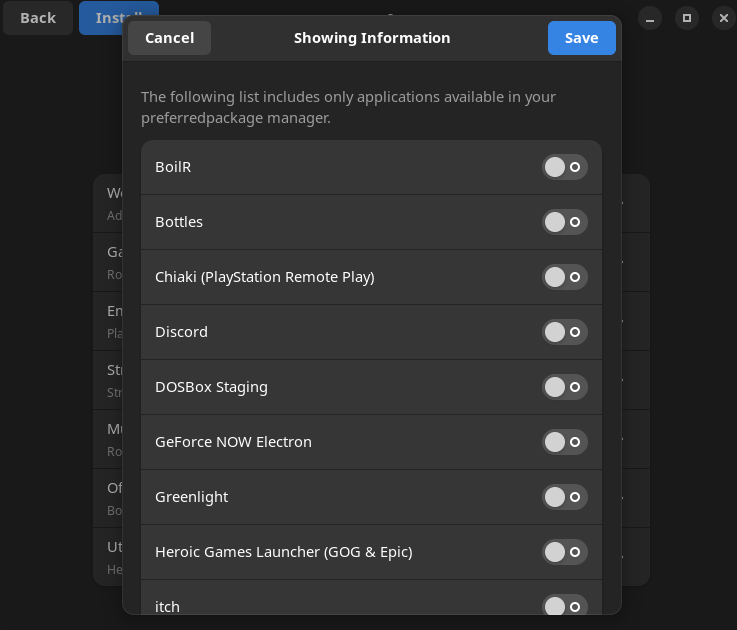
Task: Toggle Chiaki (PlayStation Remote Play) switch
Action: tap(565, 277)
